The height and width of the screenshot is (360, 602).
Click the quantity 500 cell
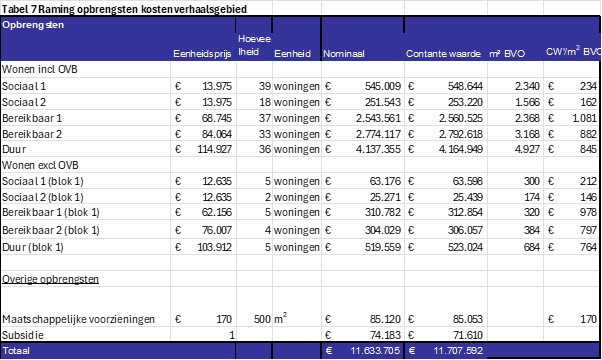click(x=262, y=319)
